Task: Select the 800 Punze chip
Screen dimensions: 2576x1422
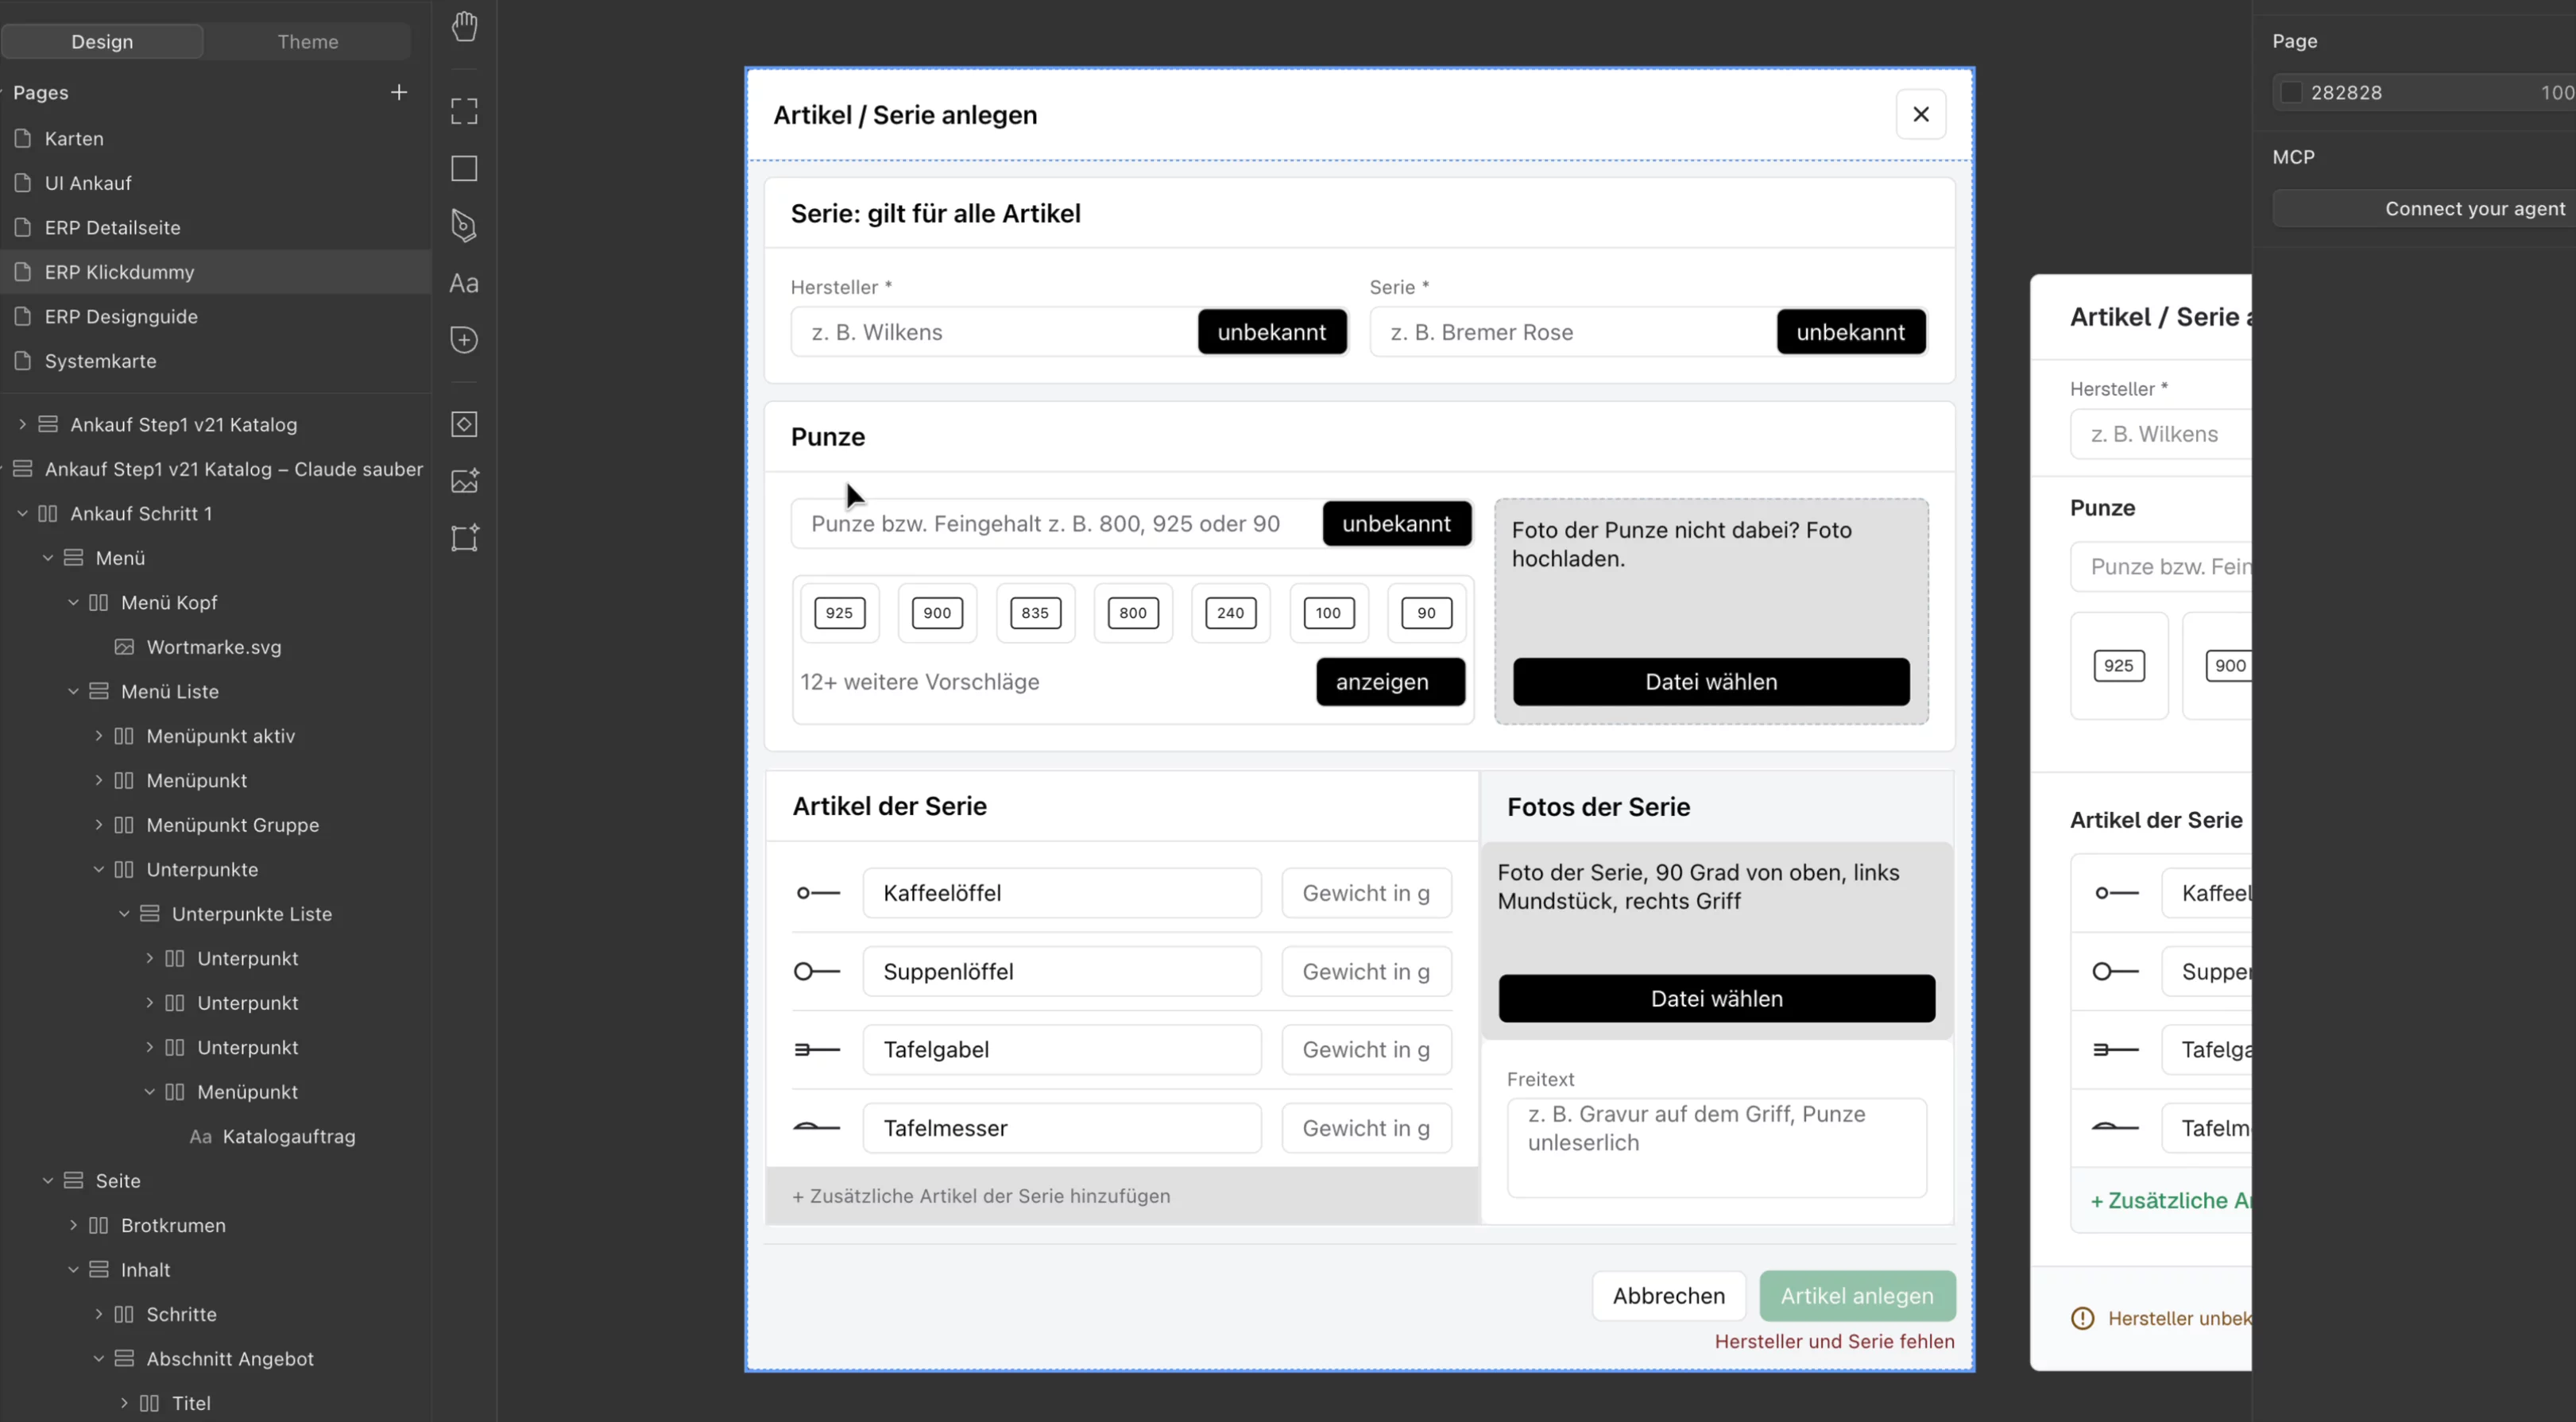Action: (1133, 613)
